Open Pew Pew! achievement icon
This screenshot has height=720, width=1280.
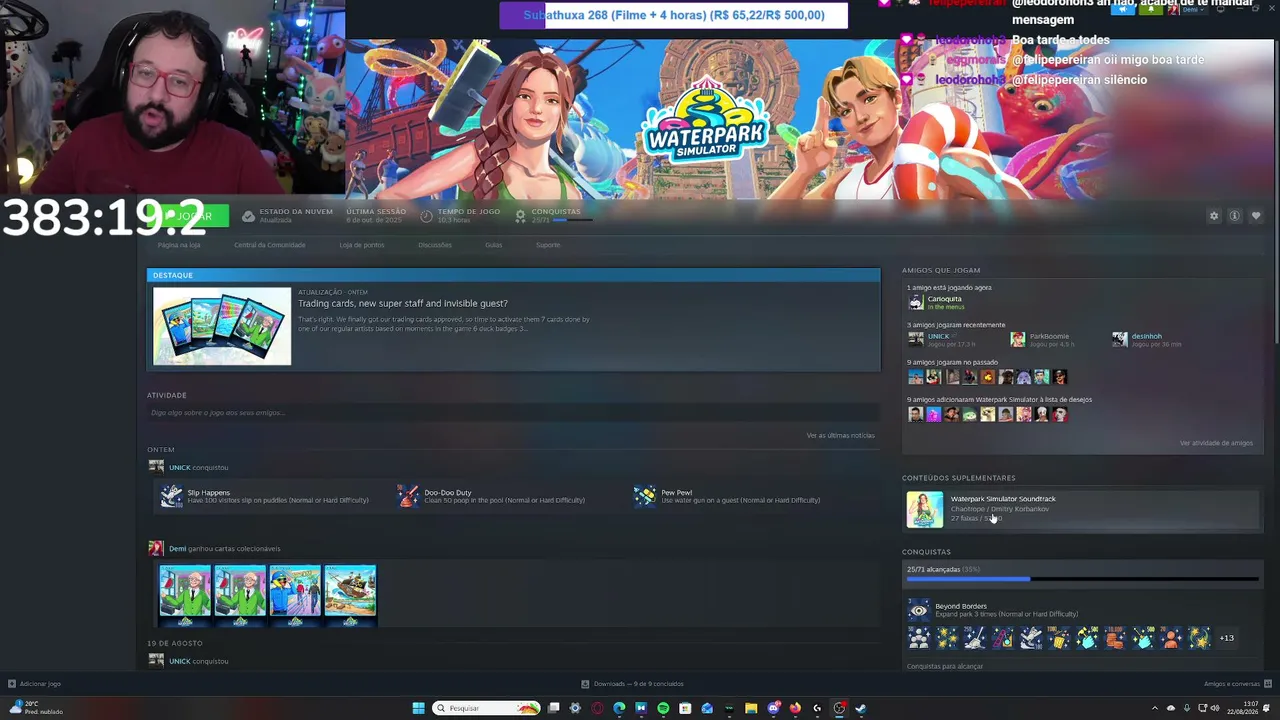(645, 496)
